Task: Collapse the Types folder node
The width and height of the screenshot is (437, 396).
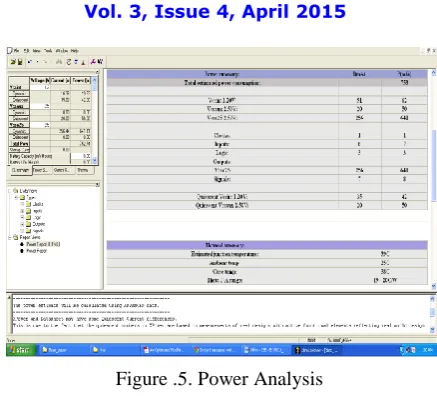Action: (x=16, y=198)
